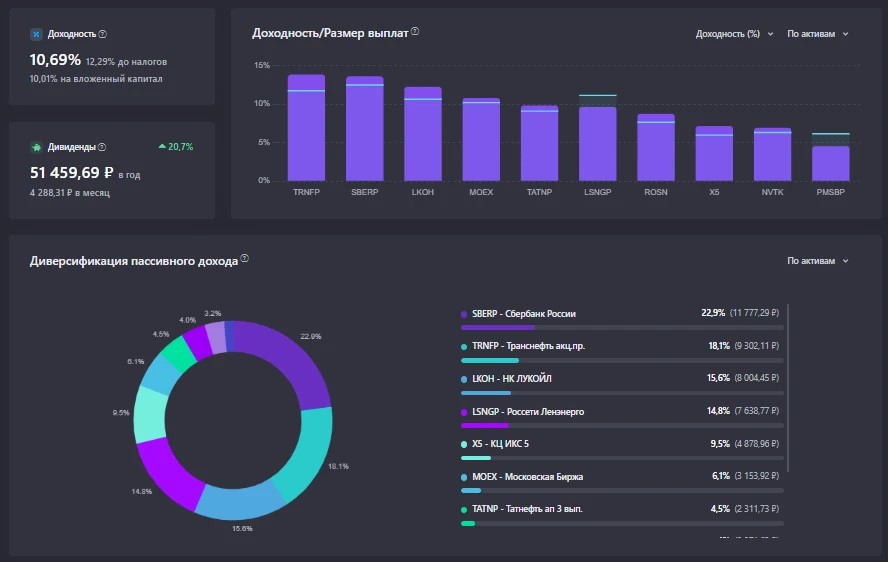Click the X5 share progress bar
Screen dimensions: 888x562
(x=622, y=458)
